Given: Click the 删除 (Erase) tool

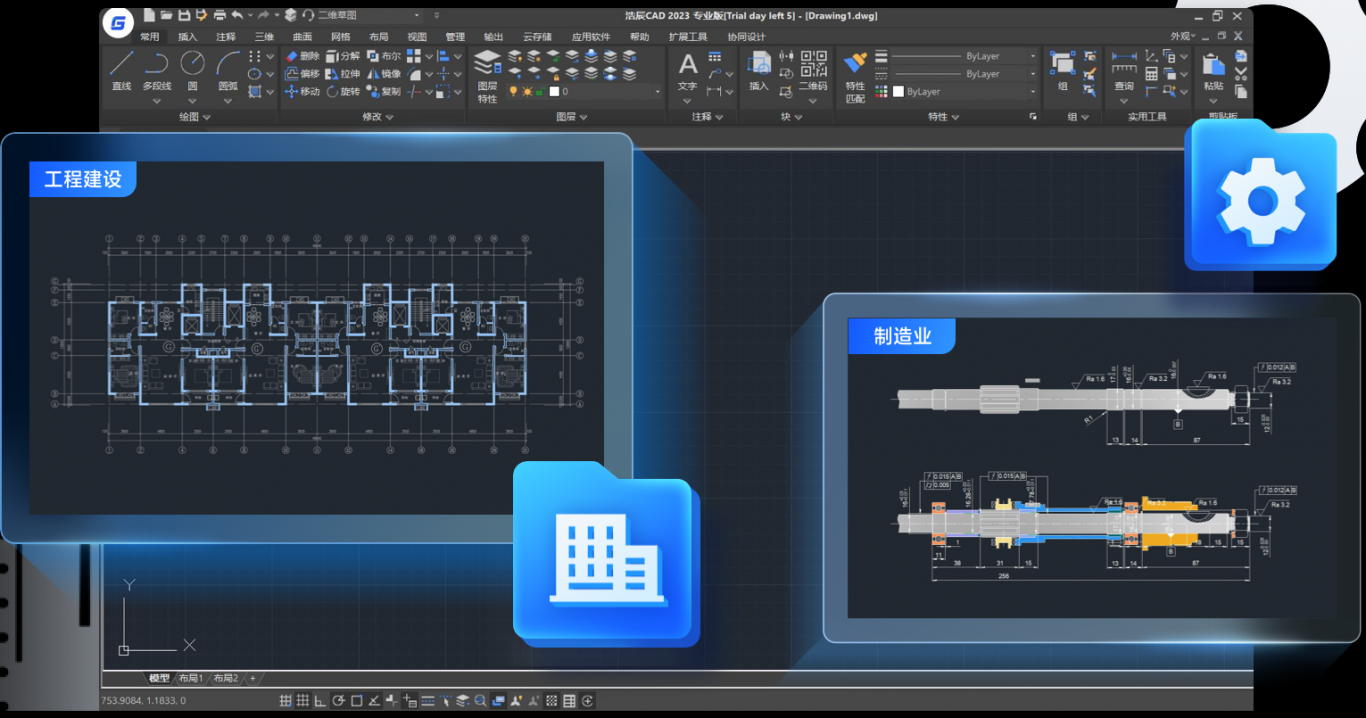Looking at the screenshot, I should tap(302, 56).
